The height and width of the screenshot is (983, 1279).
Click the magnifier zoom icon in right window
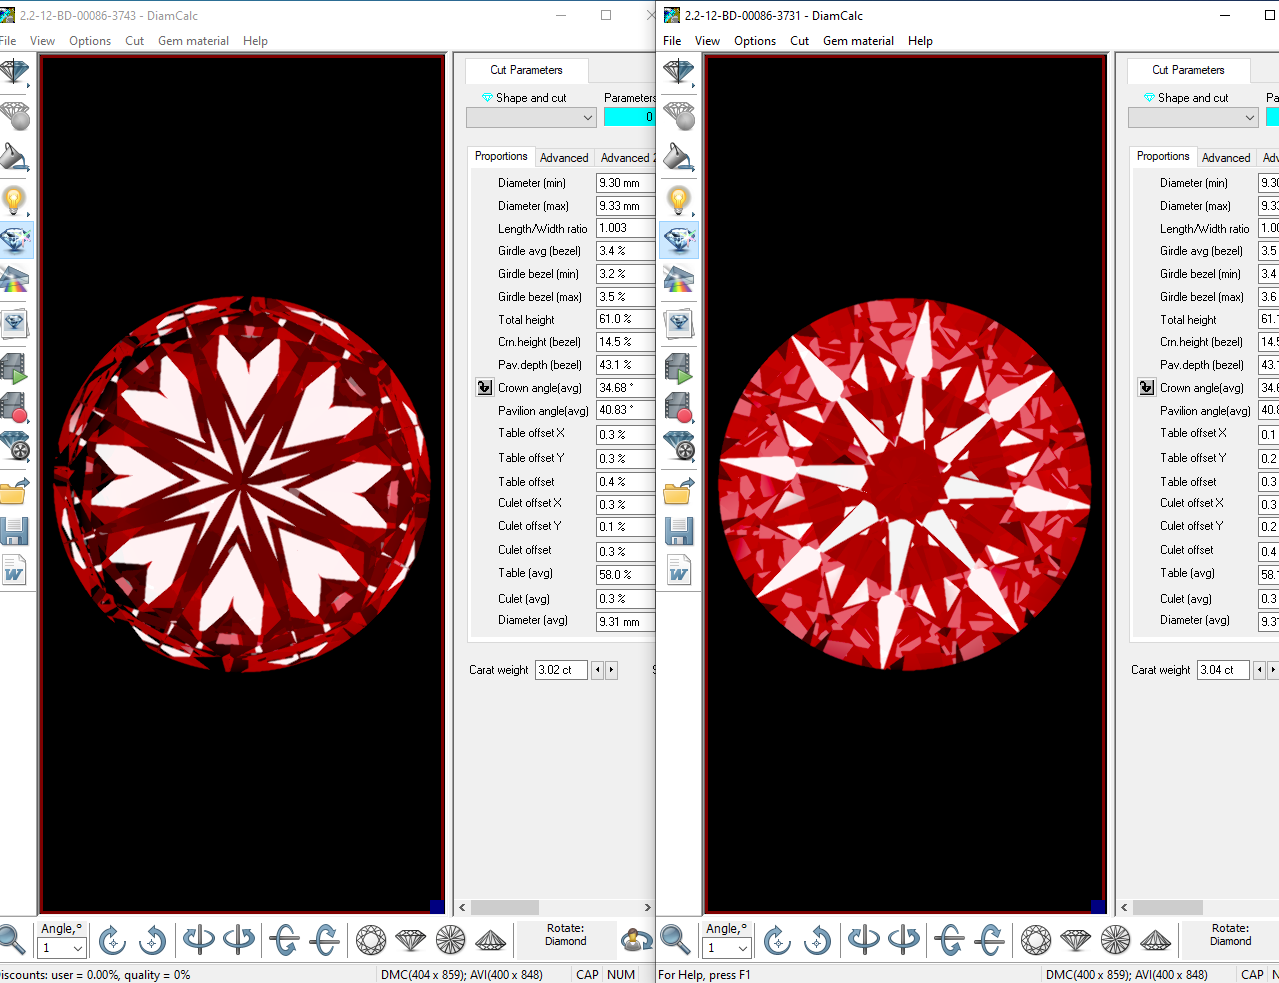(676, 940)
